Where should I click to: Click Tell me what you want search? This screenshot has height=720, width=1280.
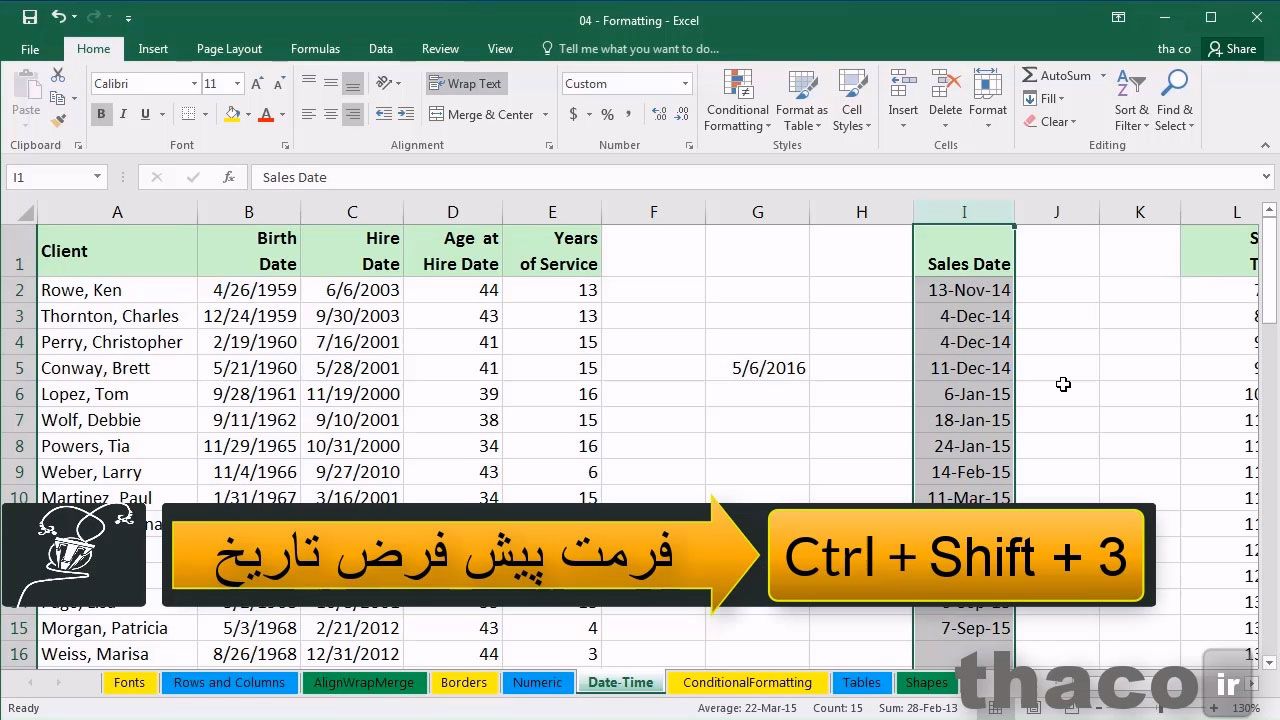(x=630, y=49)
